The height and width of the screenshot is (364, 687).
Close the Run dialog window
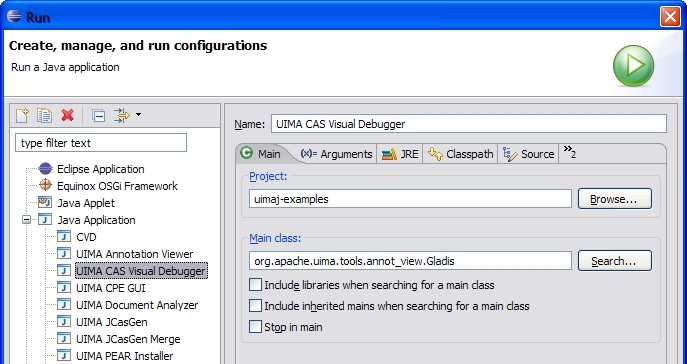[x=670, y=17]
